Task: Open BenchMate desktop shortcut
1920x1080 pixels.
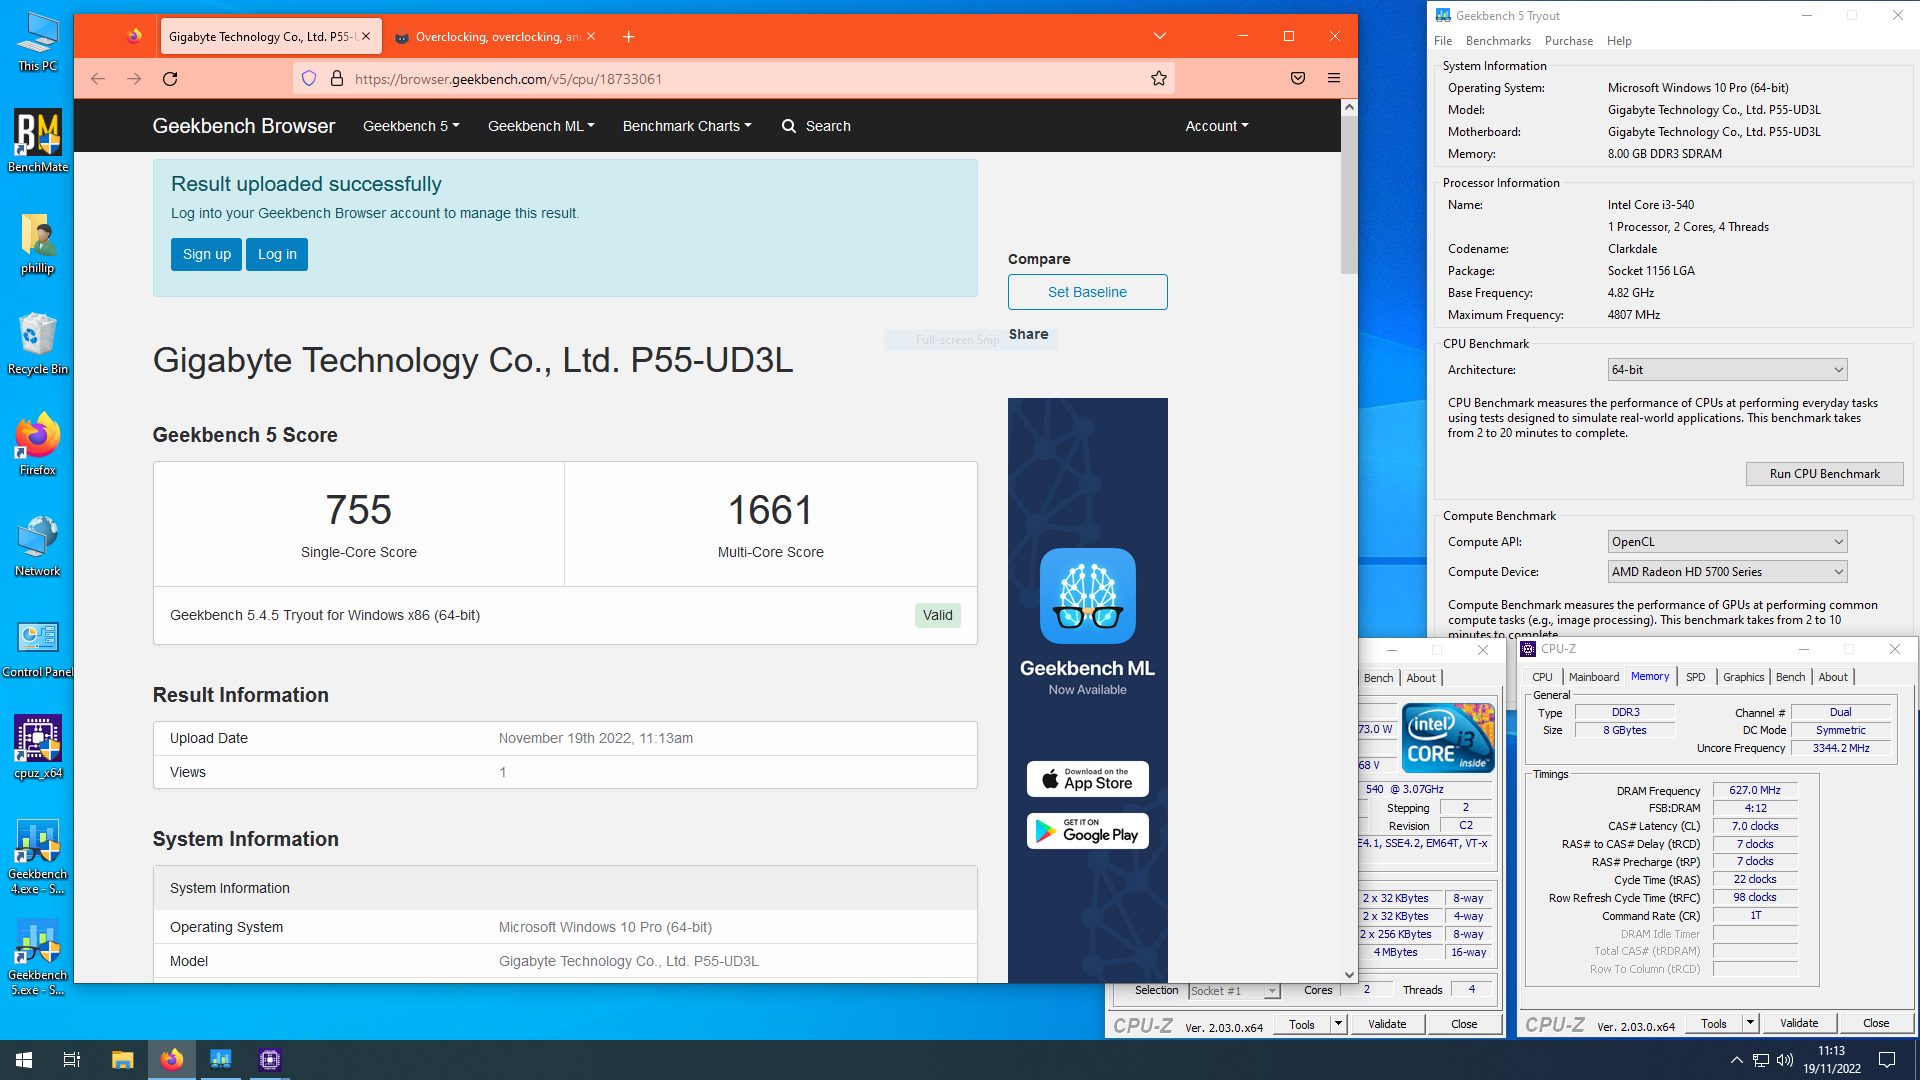Action: 37,141
